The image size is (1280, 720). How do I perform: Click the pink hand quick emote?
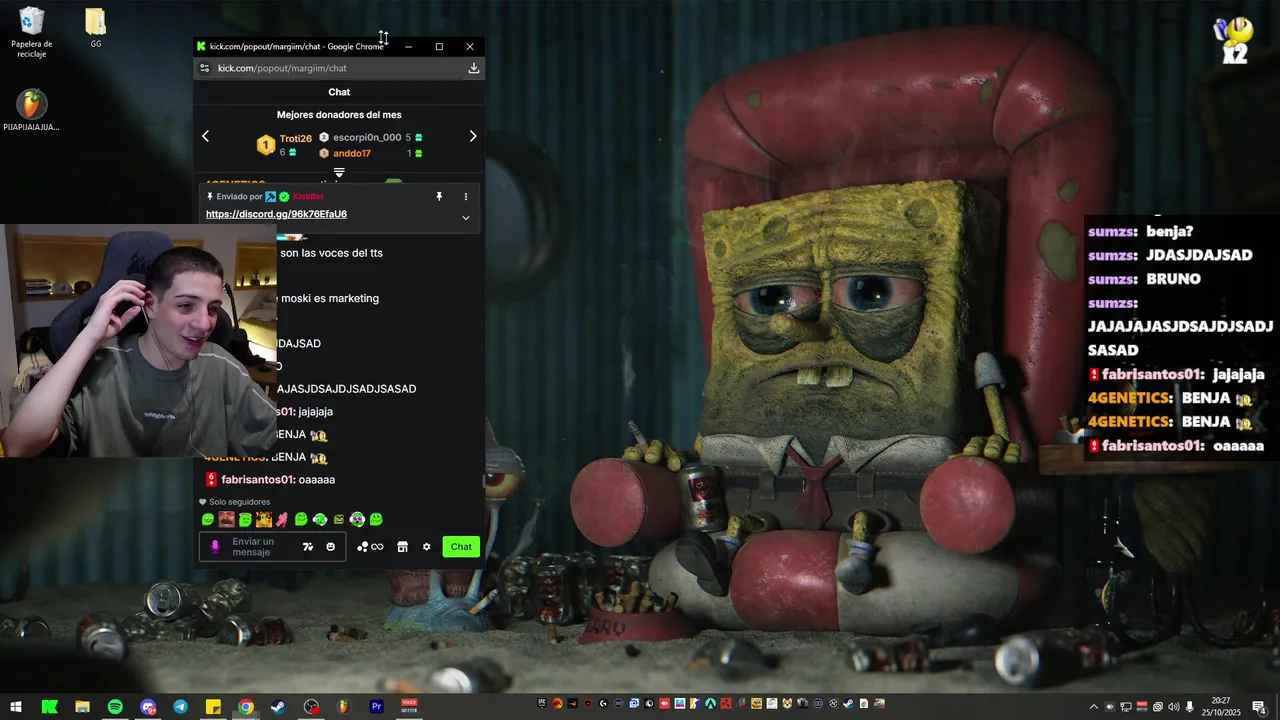[x=282, y=519]
